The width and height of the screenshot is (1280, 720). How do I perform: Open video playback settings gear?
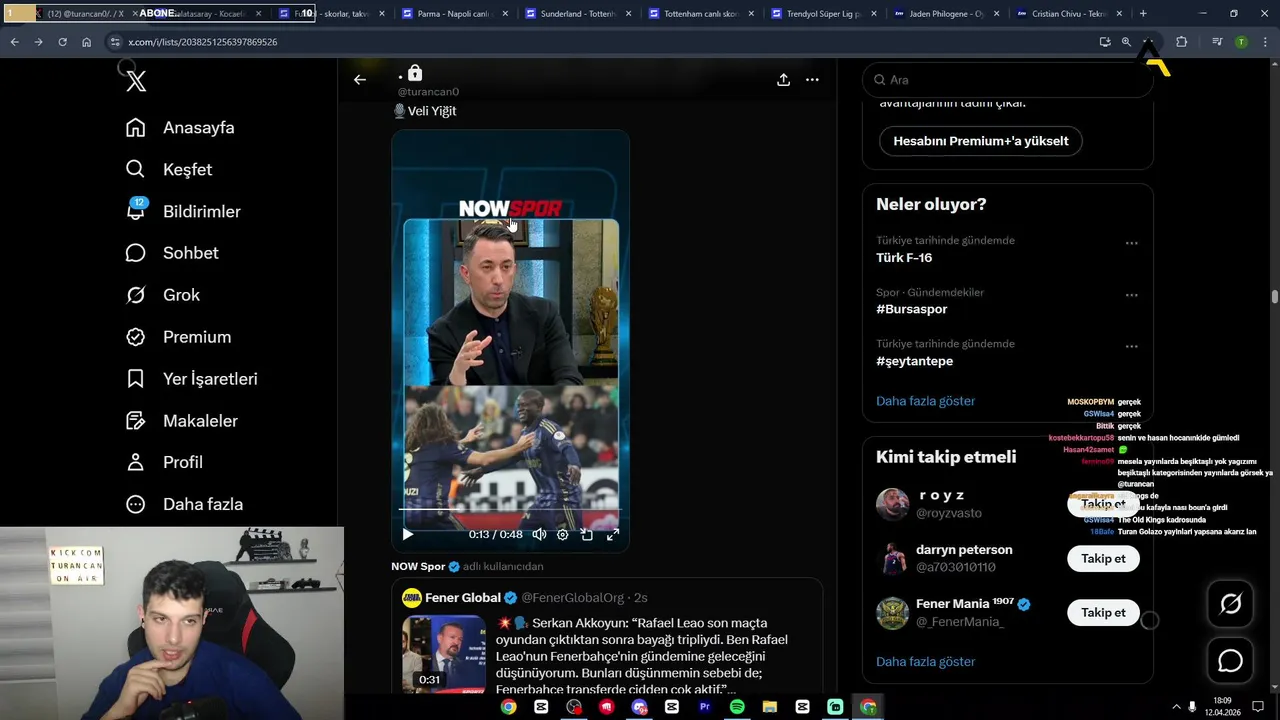pyautogui.click(x=563, y=535)
